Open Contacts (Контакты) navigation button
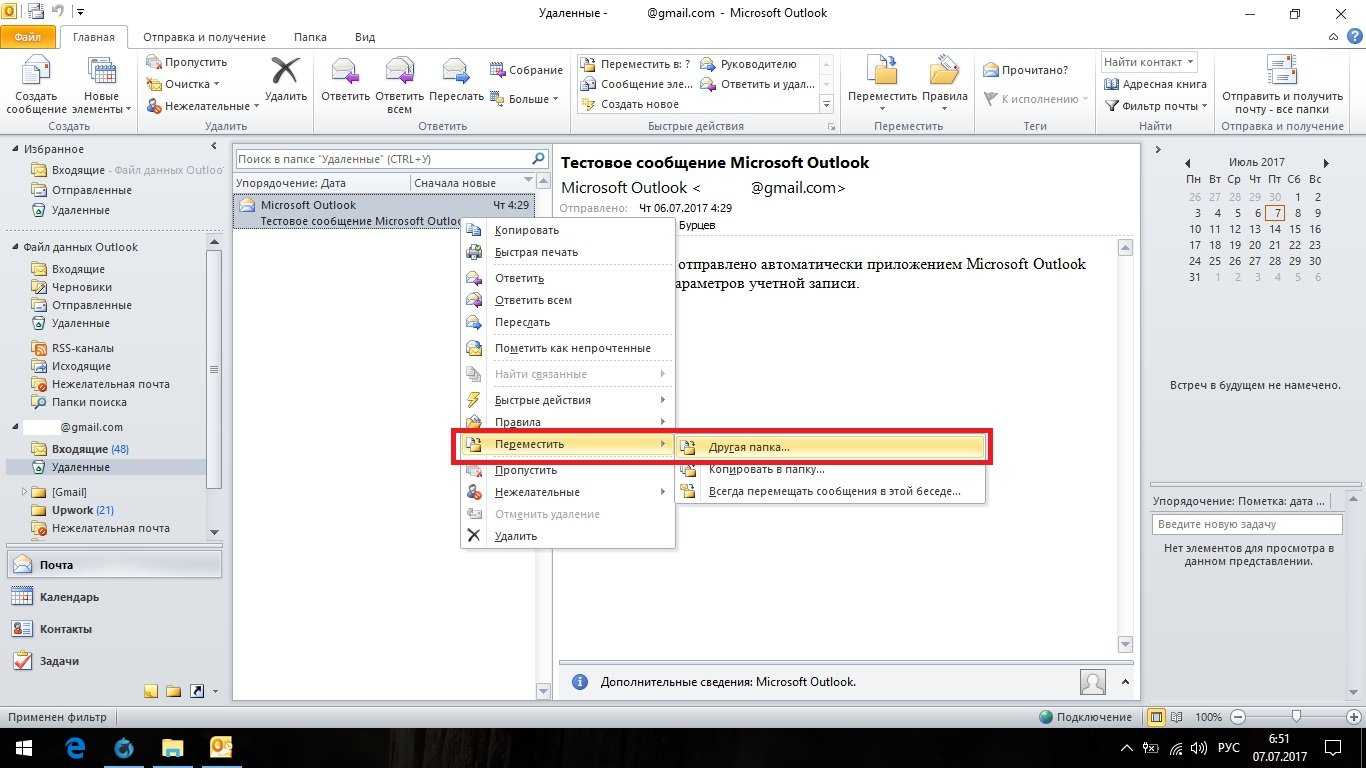1366x768 pixels. [x=114, y=629]
